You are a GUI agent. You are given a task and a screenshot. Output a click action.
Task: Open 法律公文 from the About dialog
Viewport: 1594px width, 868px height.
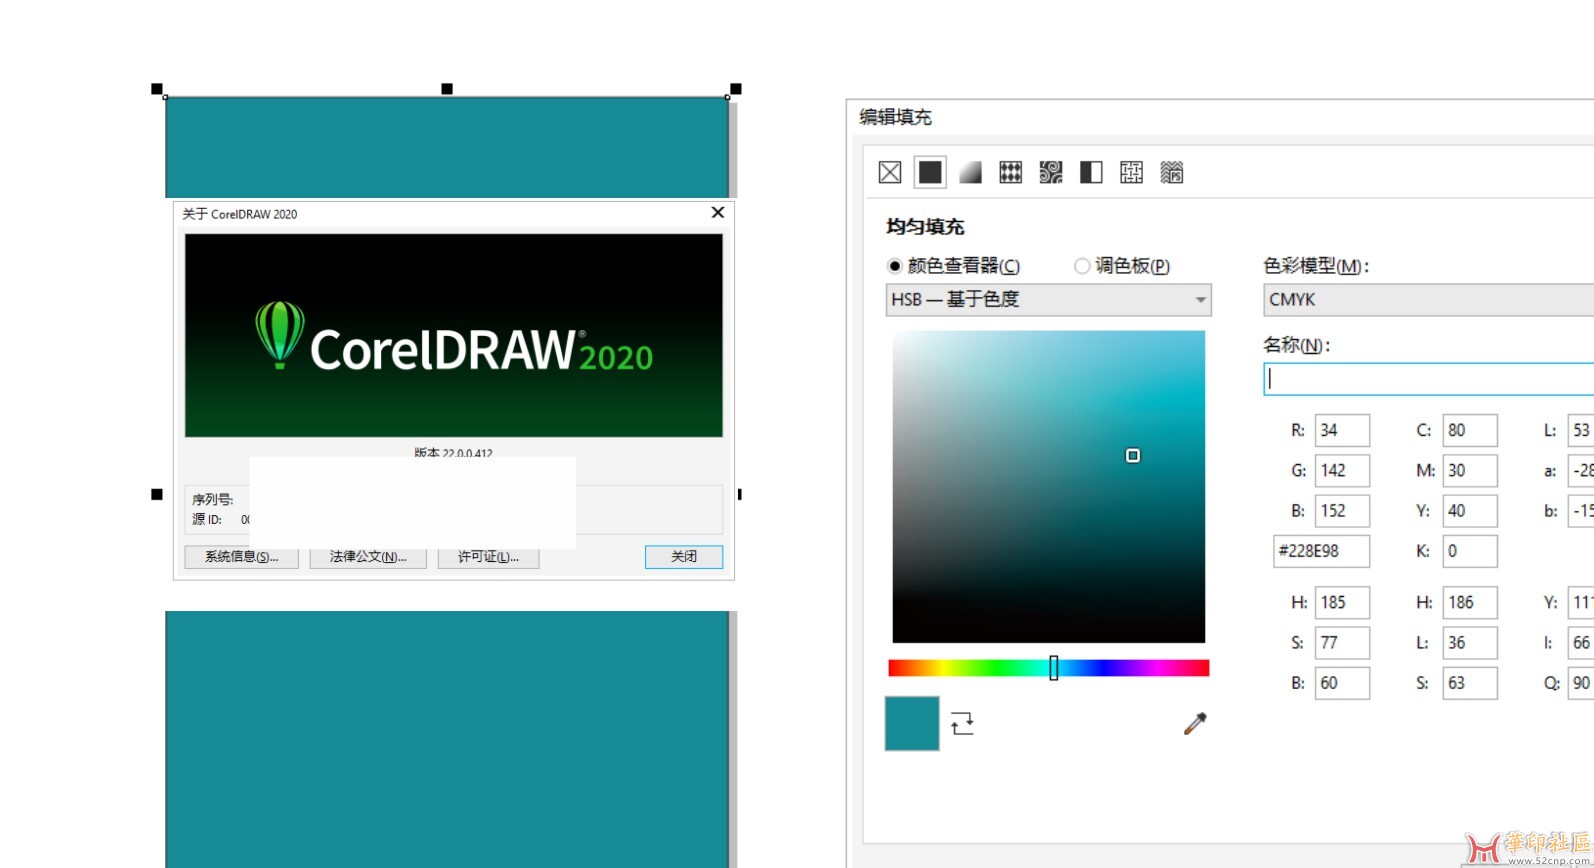point(368,557)
